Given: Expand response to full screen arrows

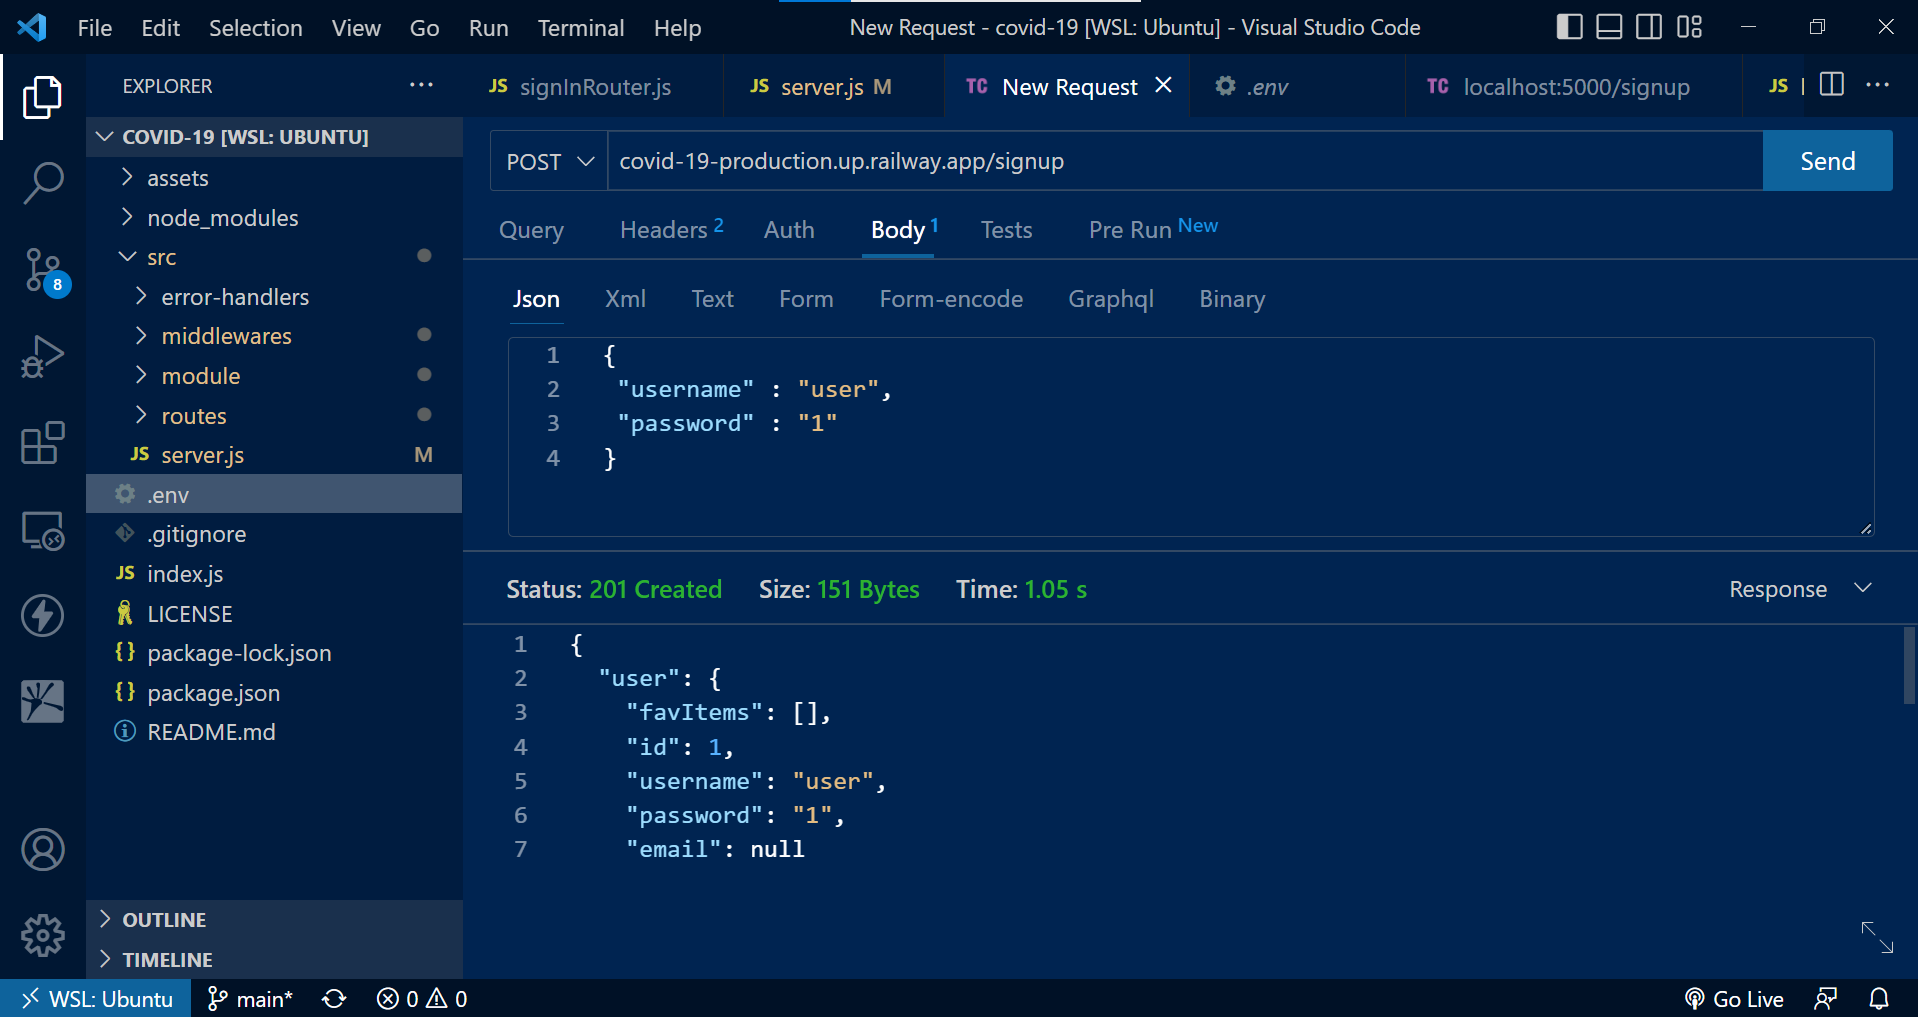Looking at the screenshot, I should tap(1877, 937).
